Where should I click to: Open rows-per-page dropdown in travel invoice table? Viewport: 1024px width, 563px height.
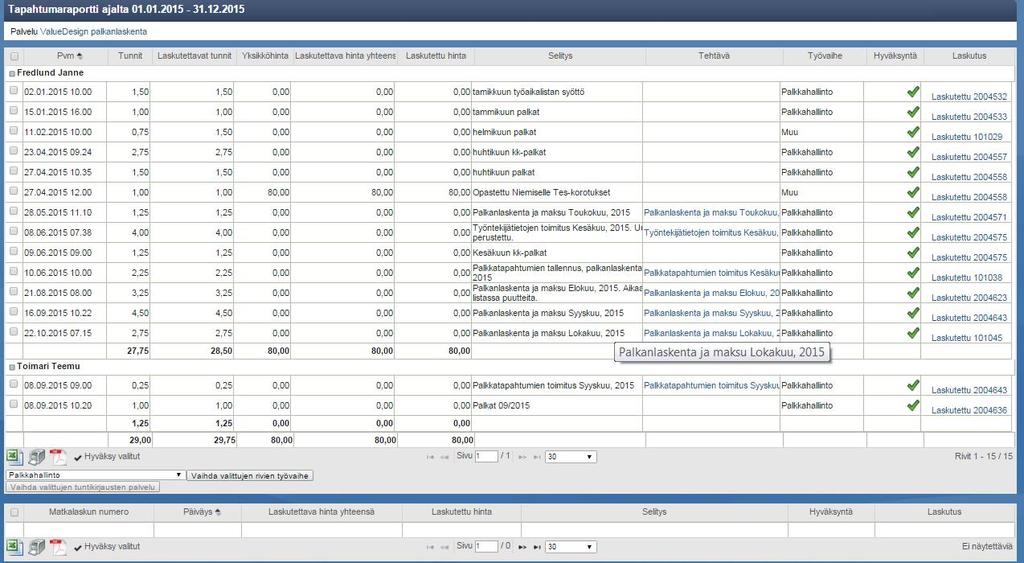pos(570,547)
